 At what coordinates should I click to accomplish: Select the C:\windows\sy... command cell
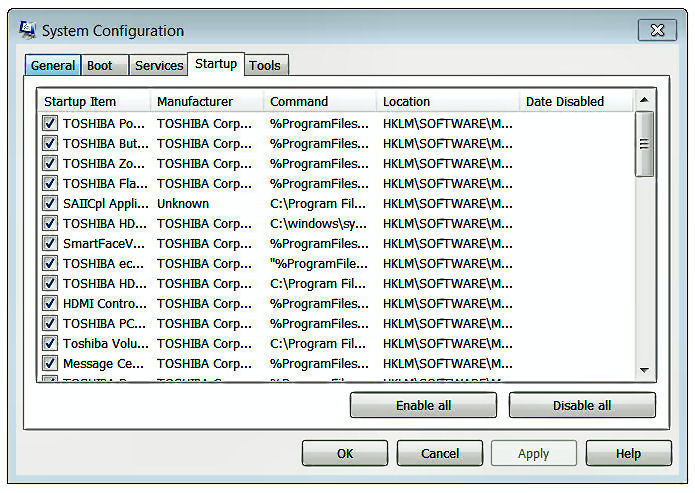(x=318, y=224)
